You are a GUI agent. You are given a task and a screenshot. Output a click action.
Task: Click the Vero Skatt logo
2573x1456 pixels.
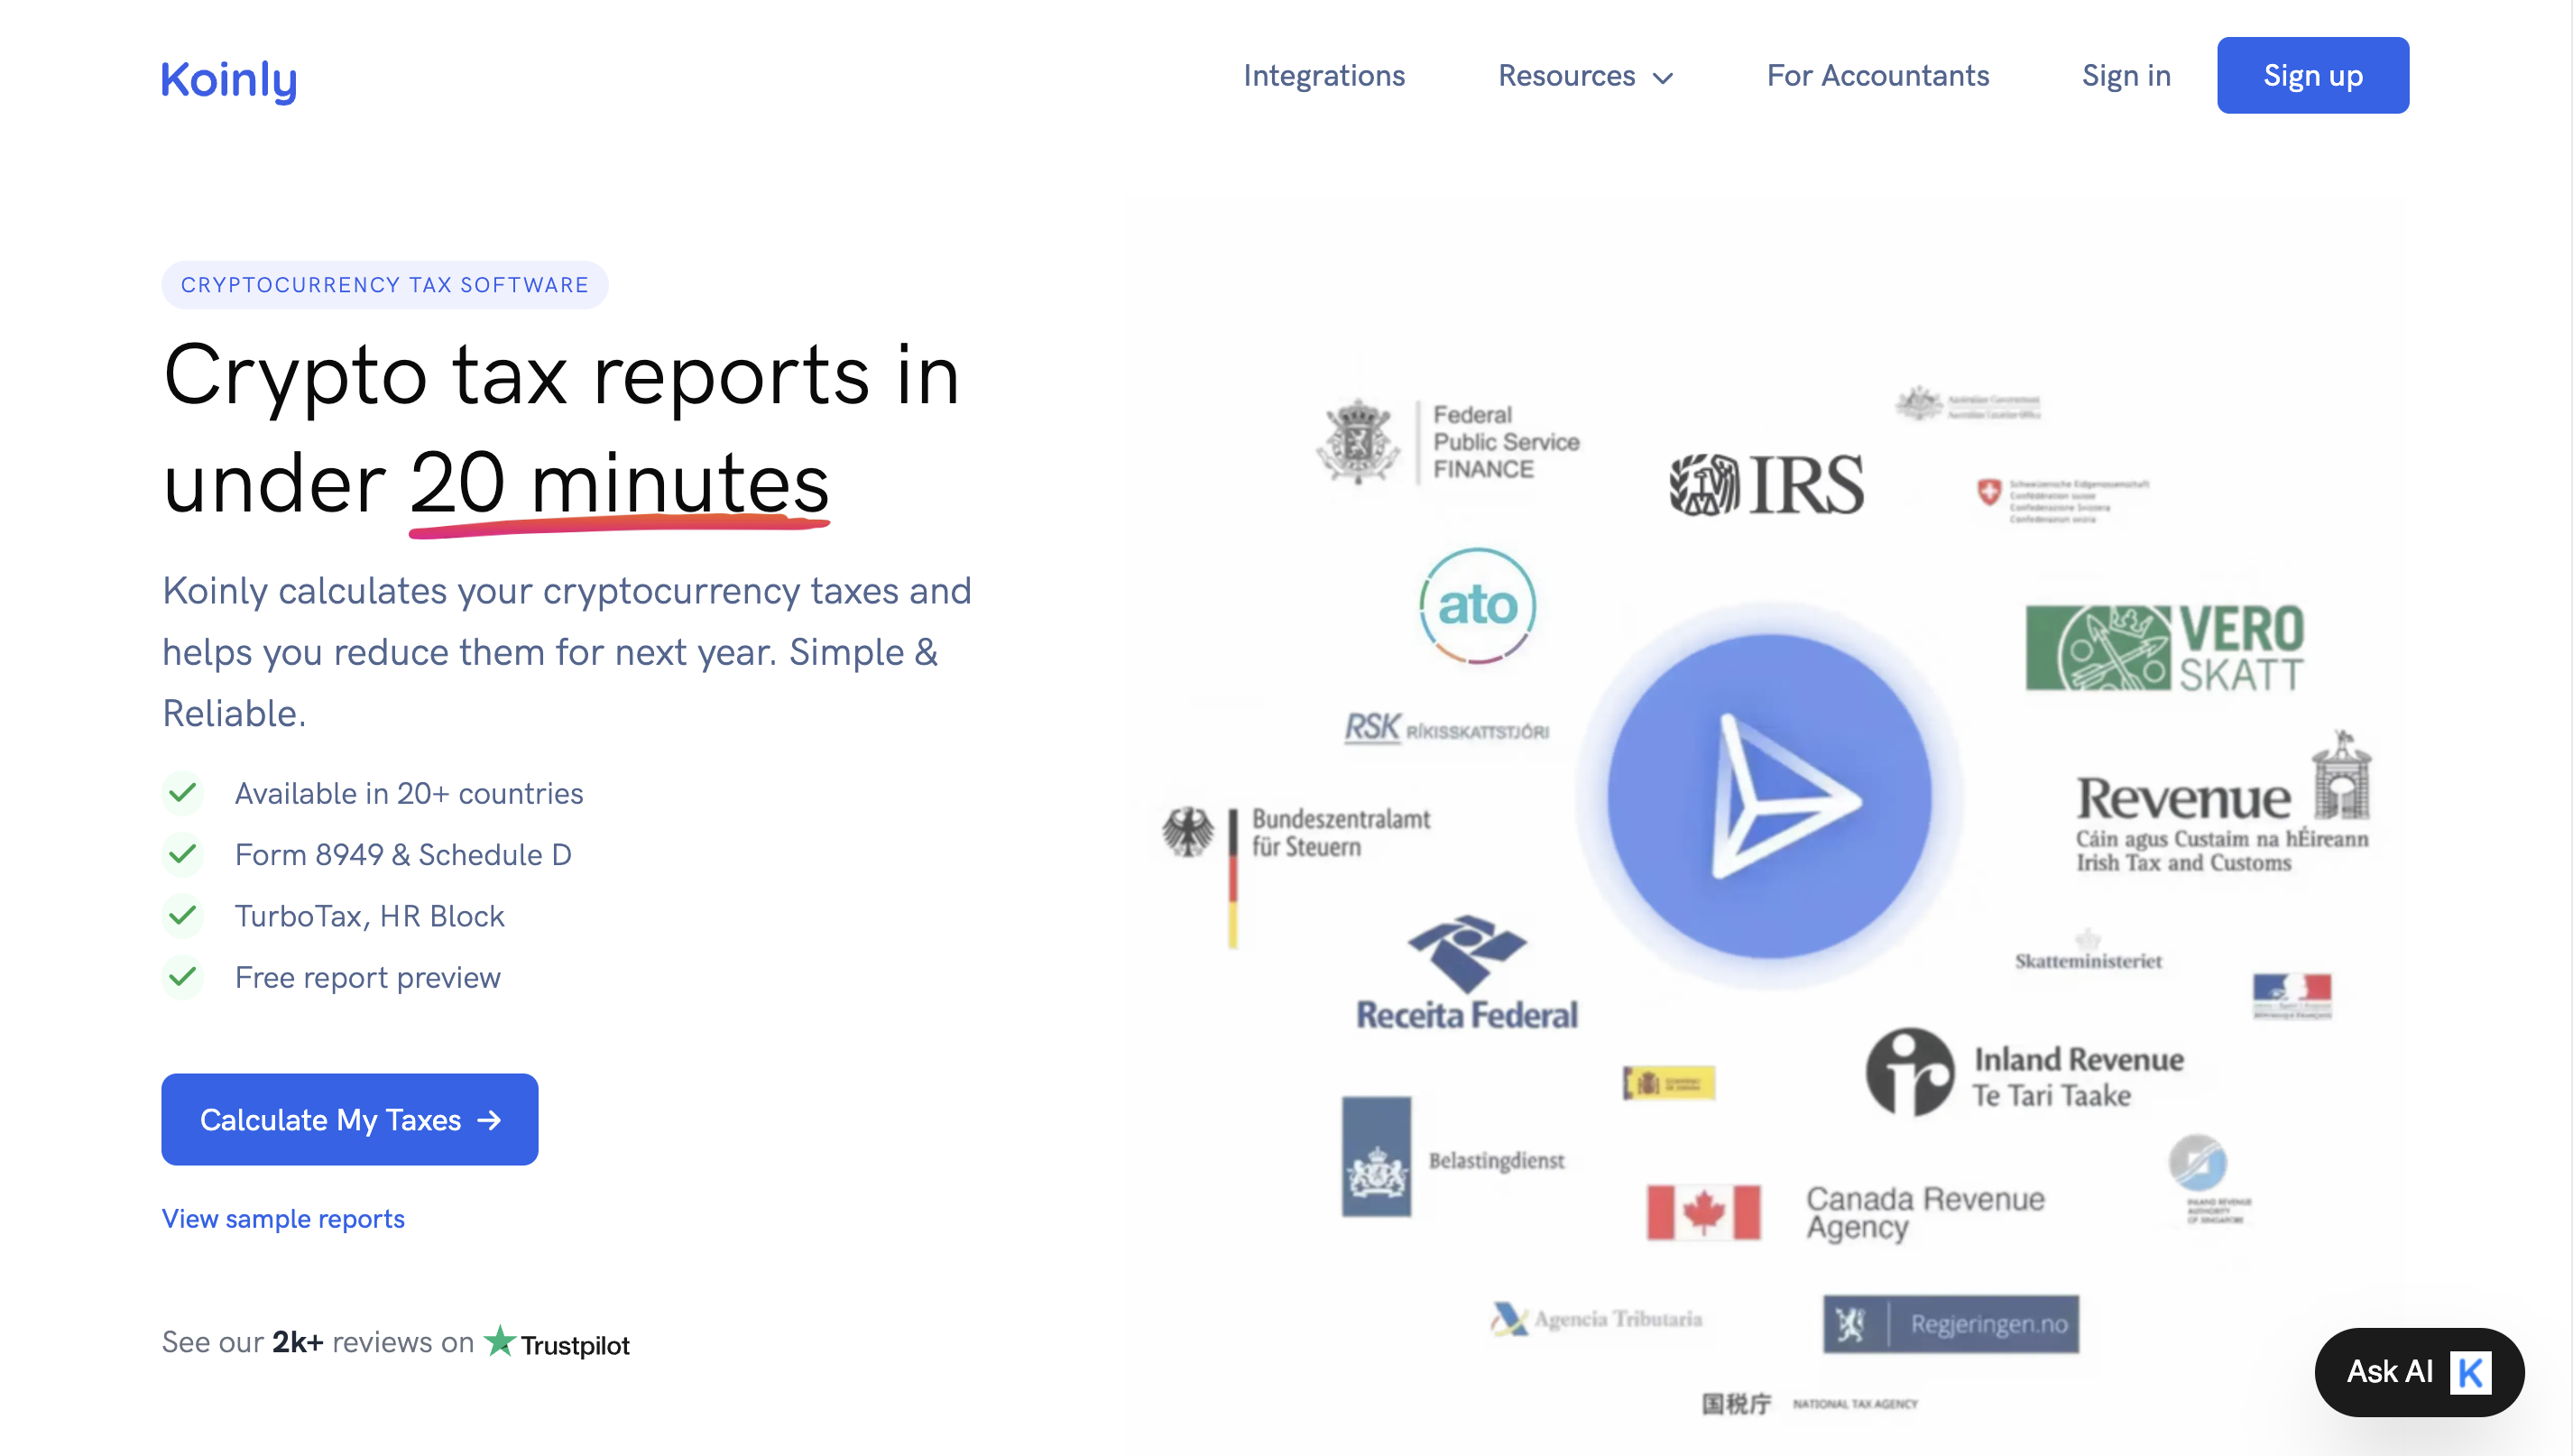(2165, 648)
